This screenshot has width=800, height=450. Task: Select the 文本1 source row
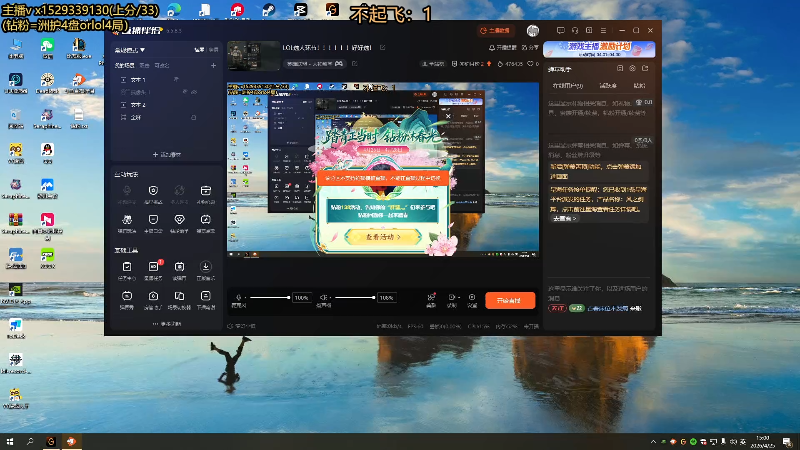coord(166,80)
